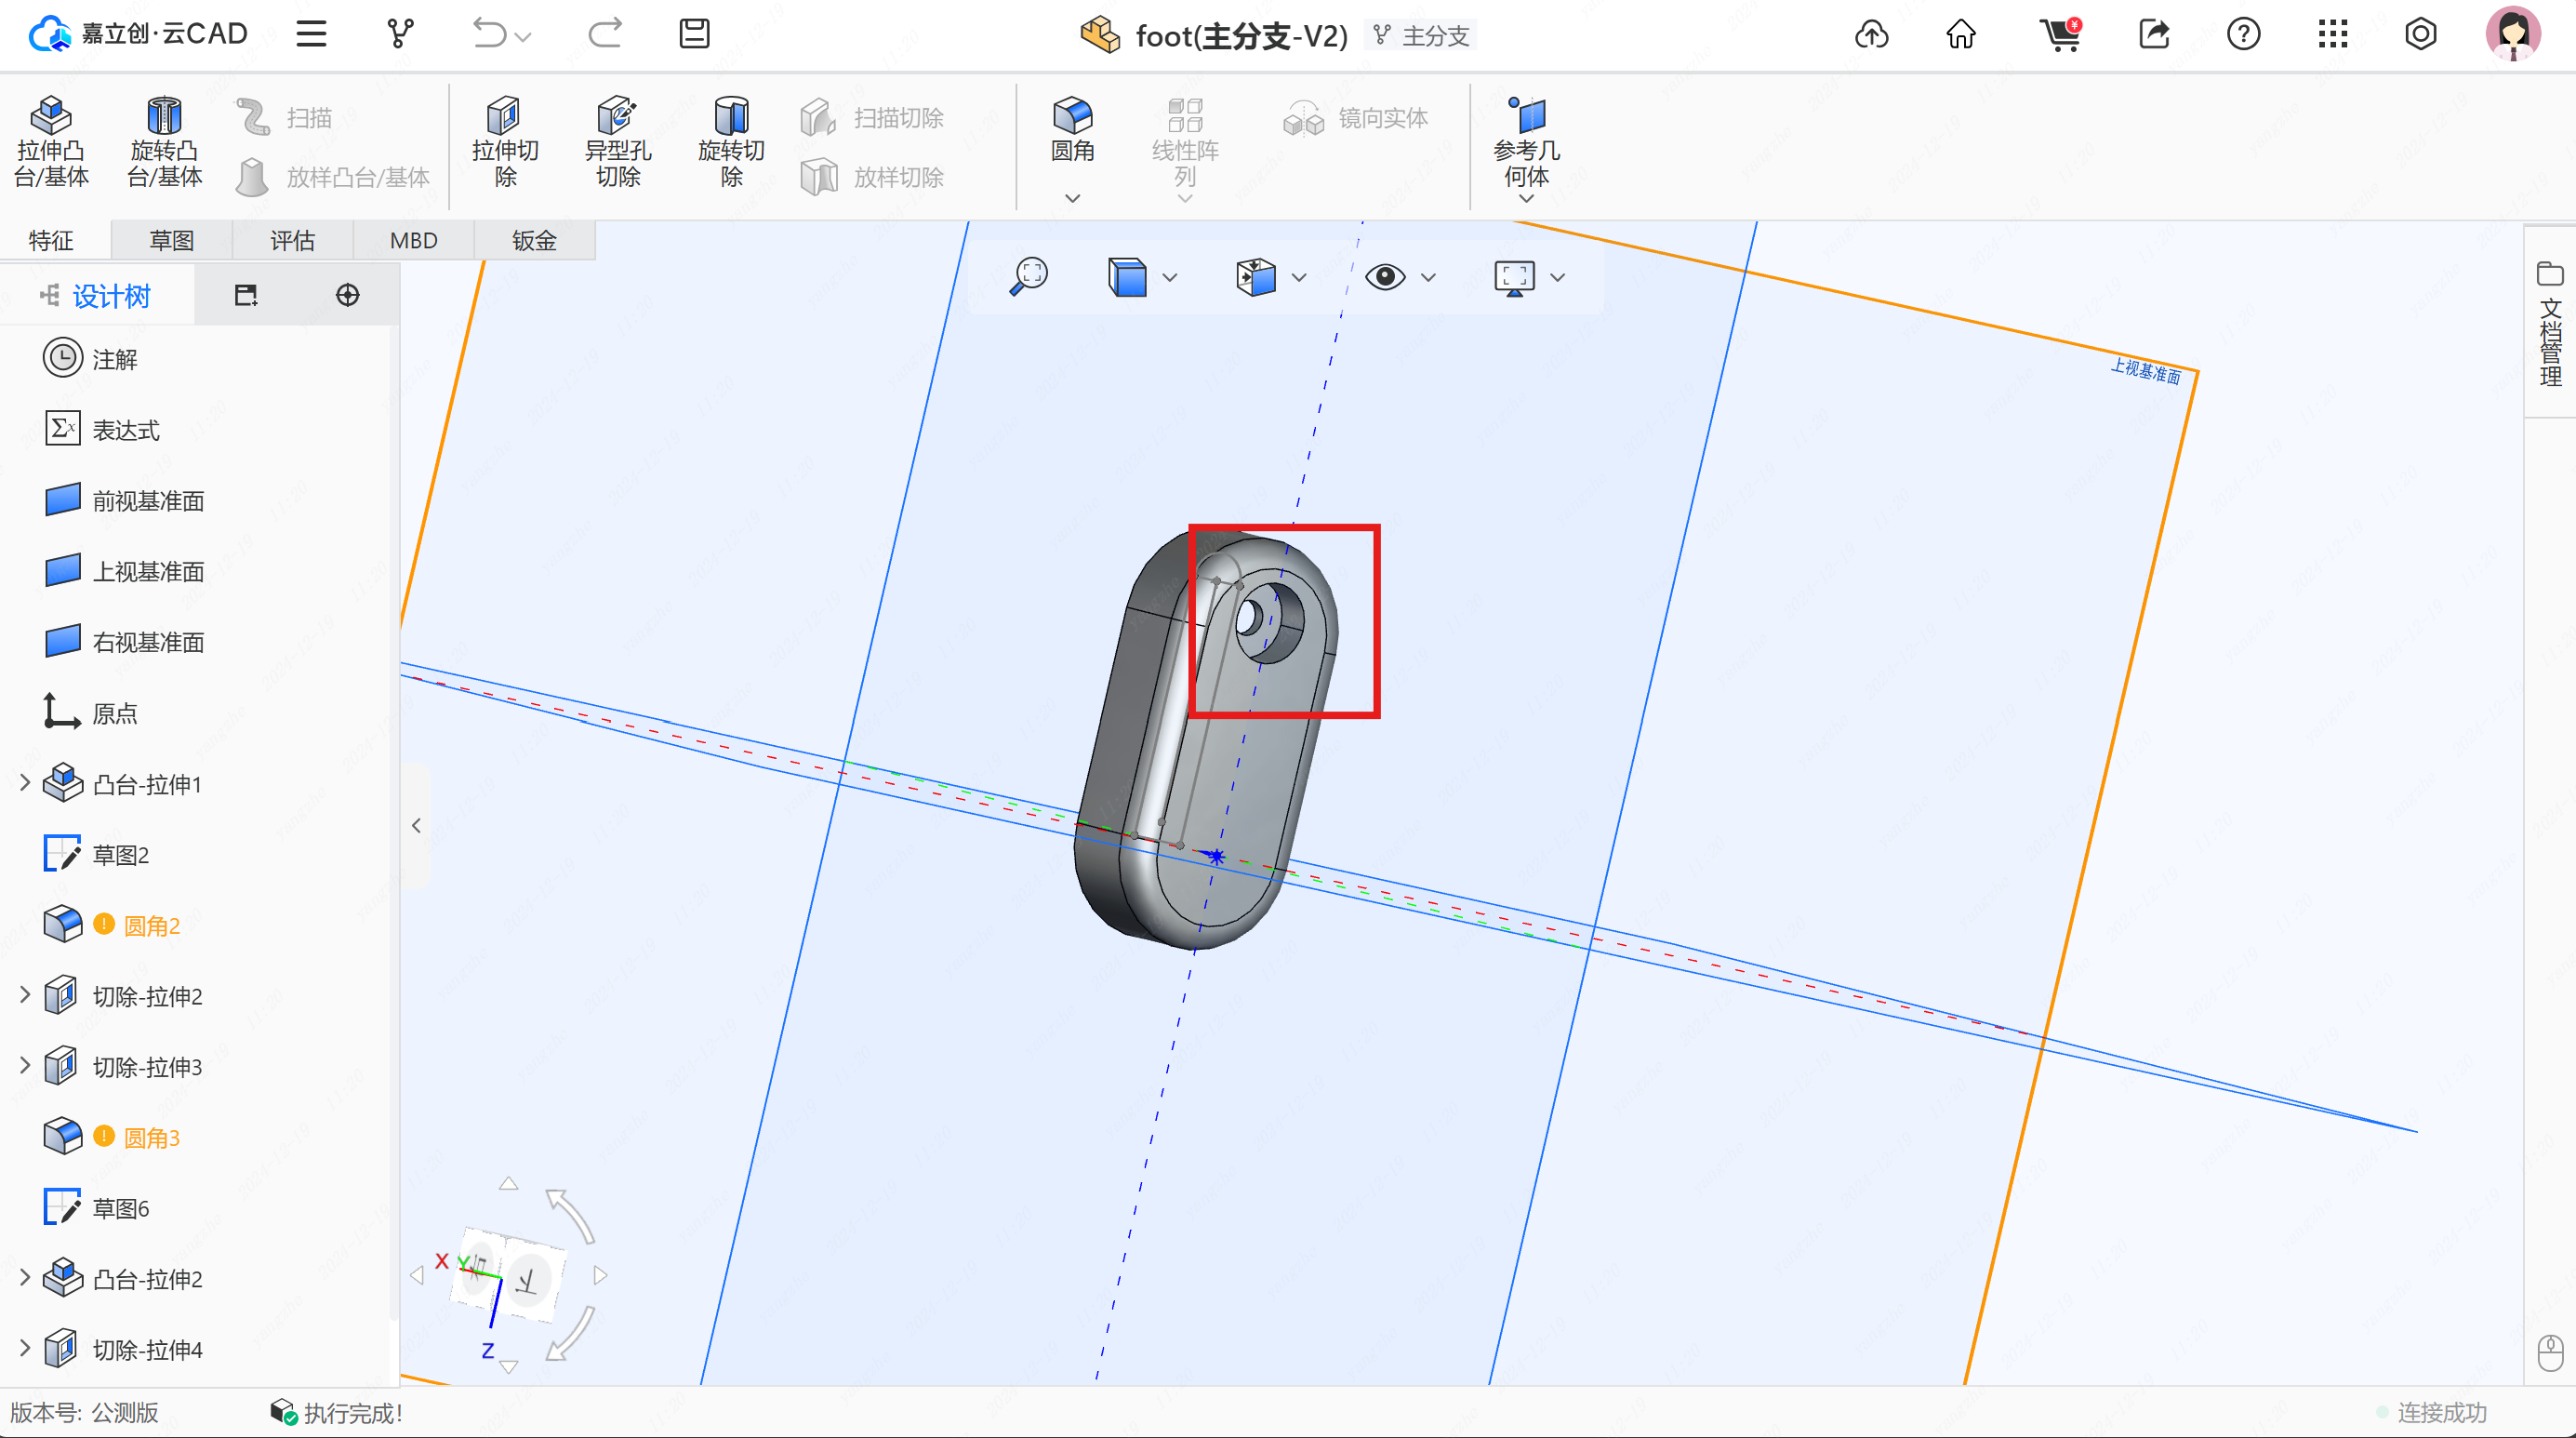Click the zoom-to-fit magnifier icon
Screen dimensions: 2576x1438
[x=1029, y=276]
